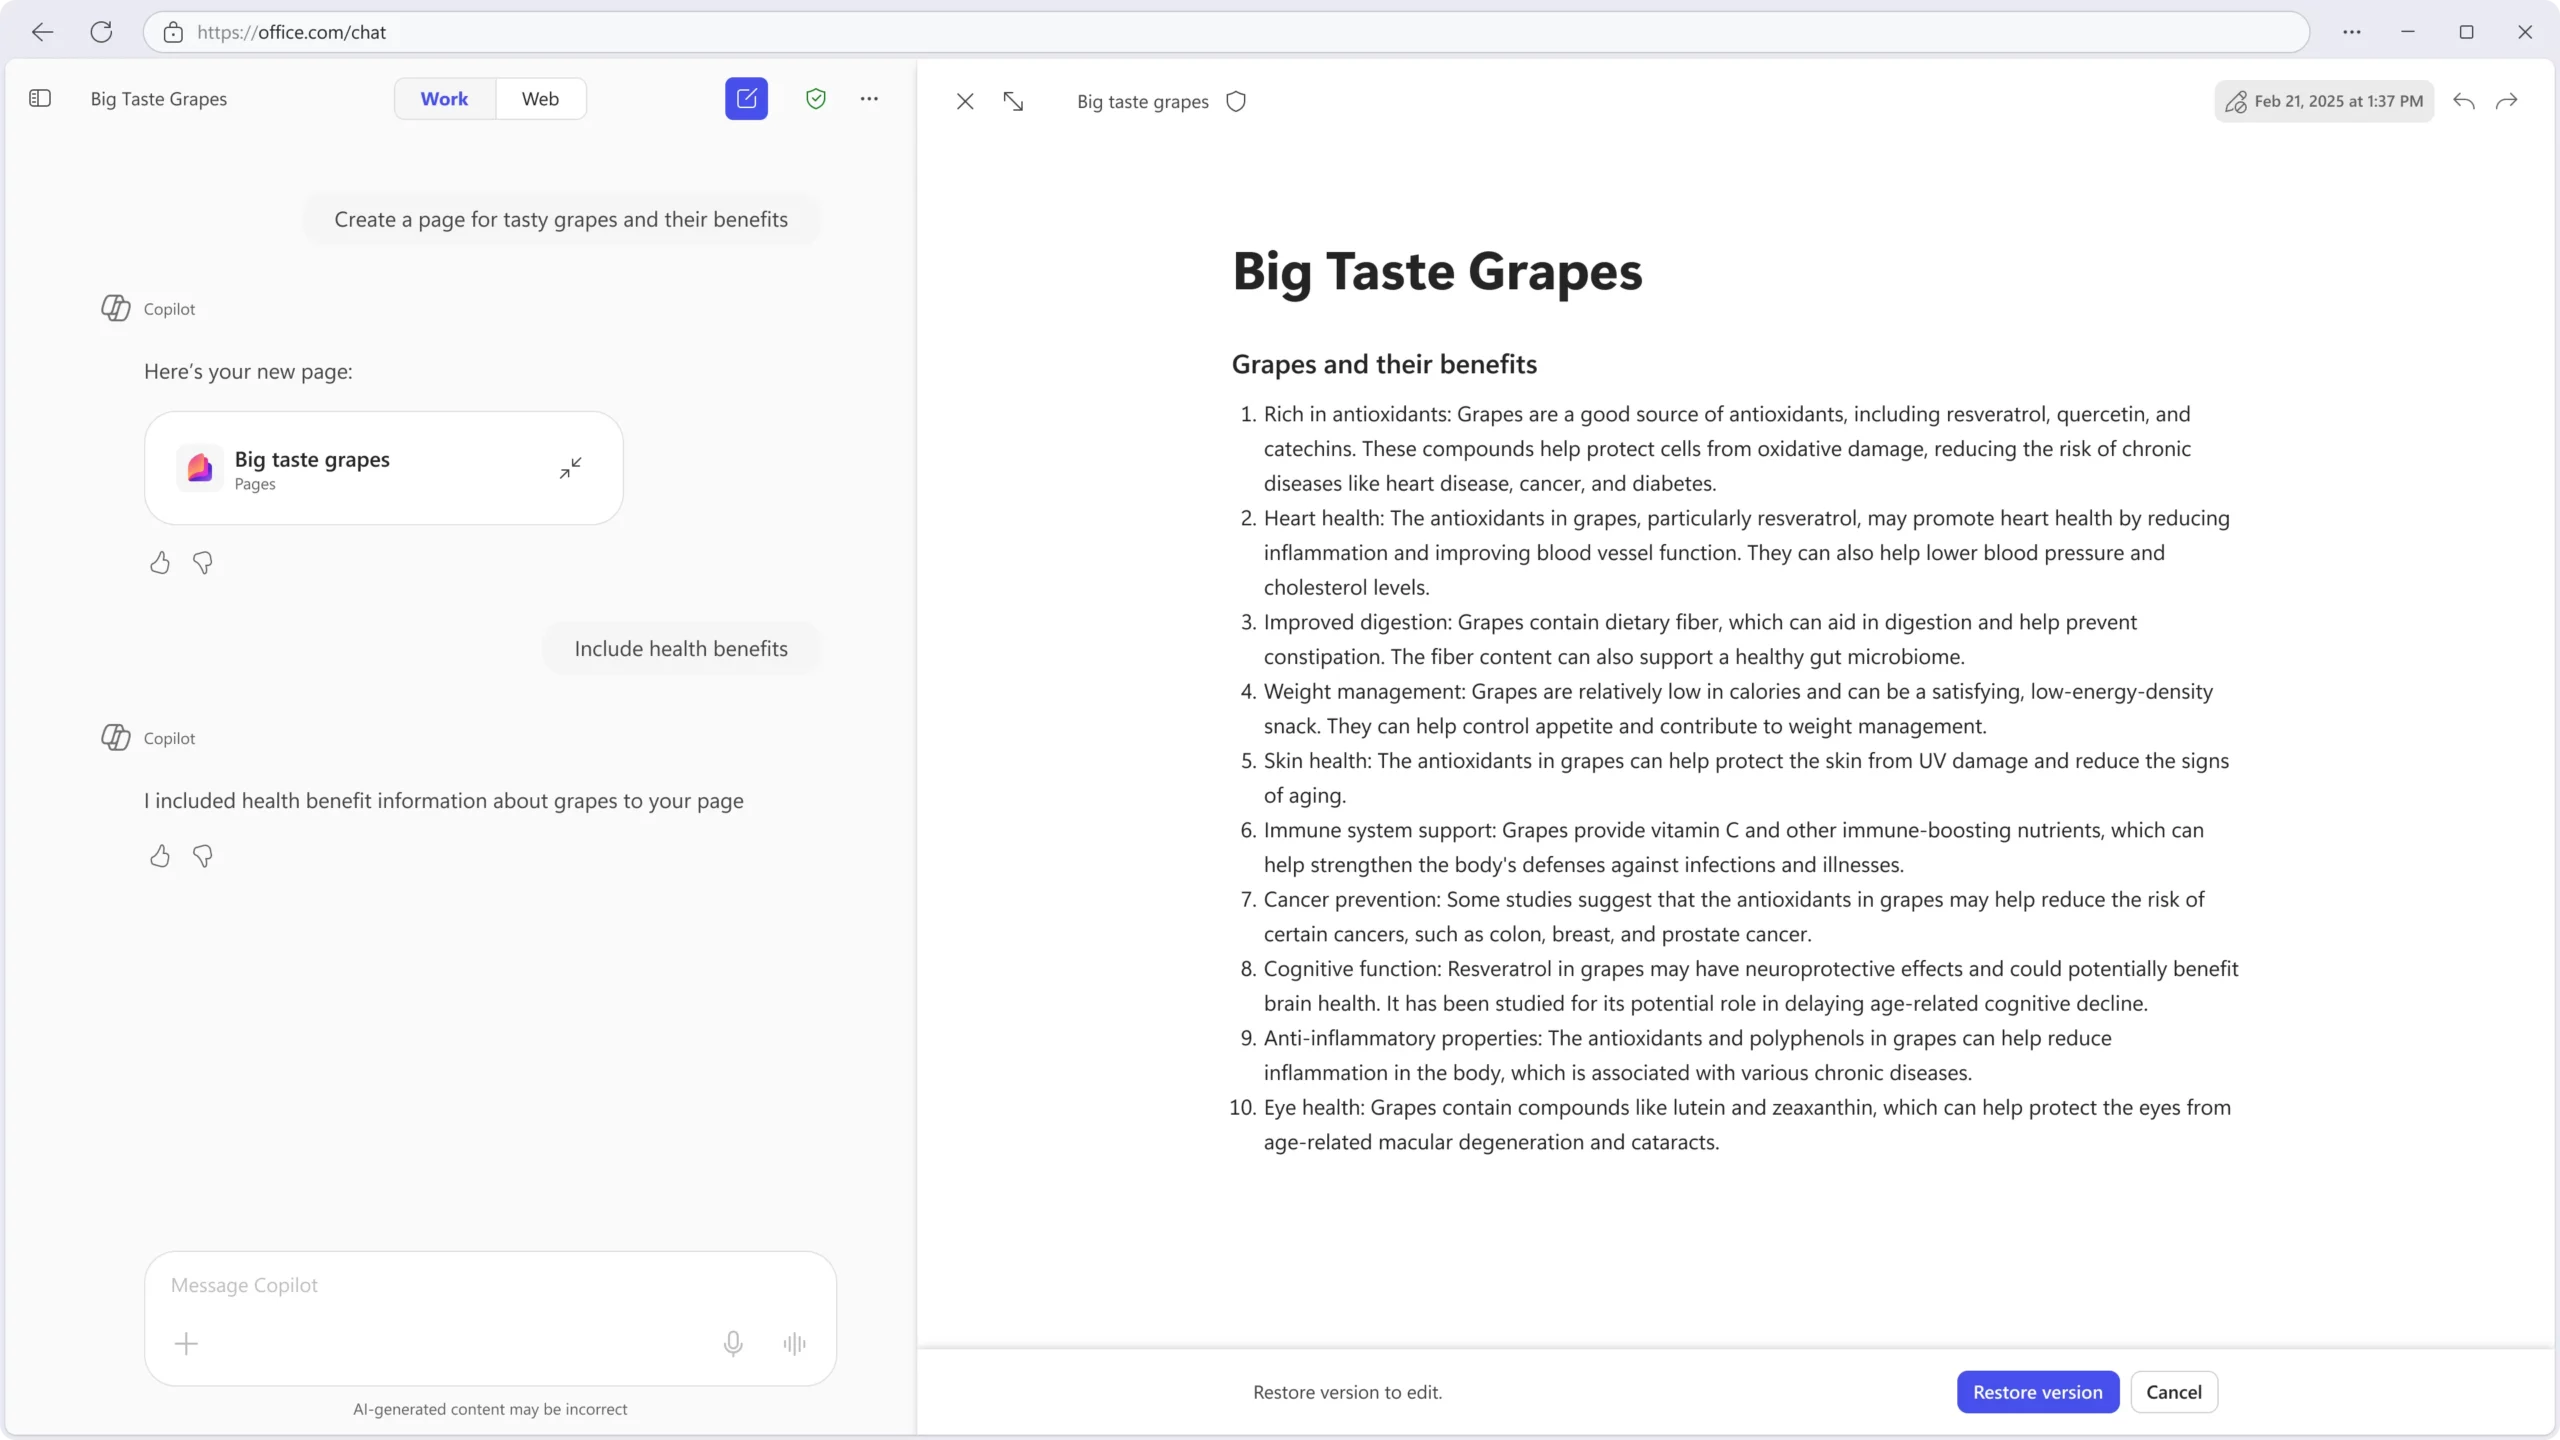This screenshot has width=2560, height=1440.
Task: Click the microphone icon in message box
Action: (733, 1343)
